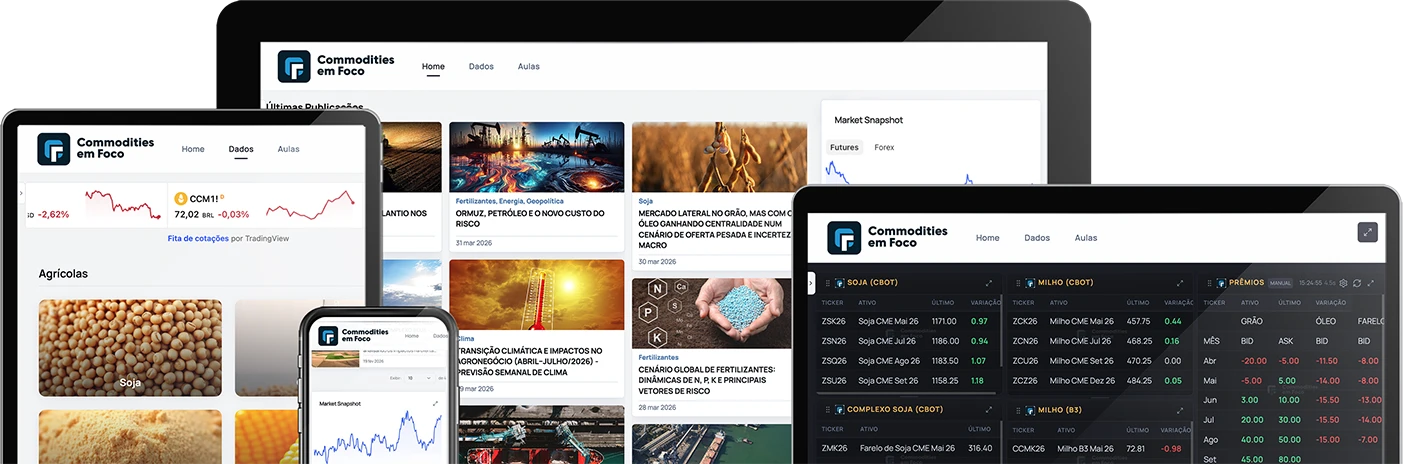Select the Home tab on the laptop screen

(433, 67)
